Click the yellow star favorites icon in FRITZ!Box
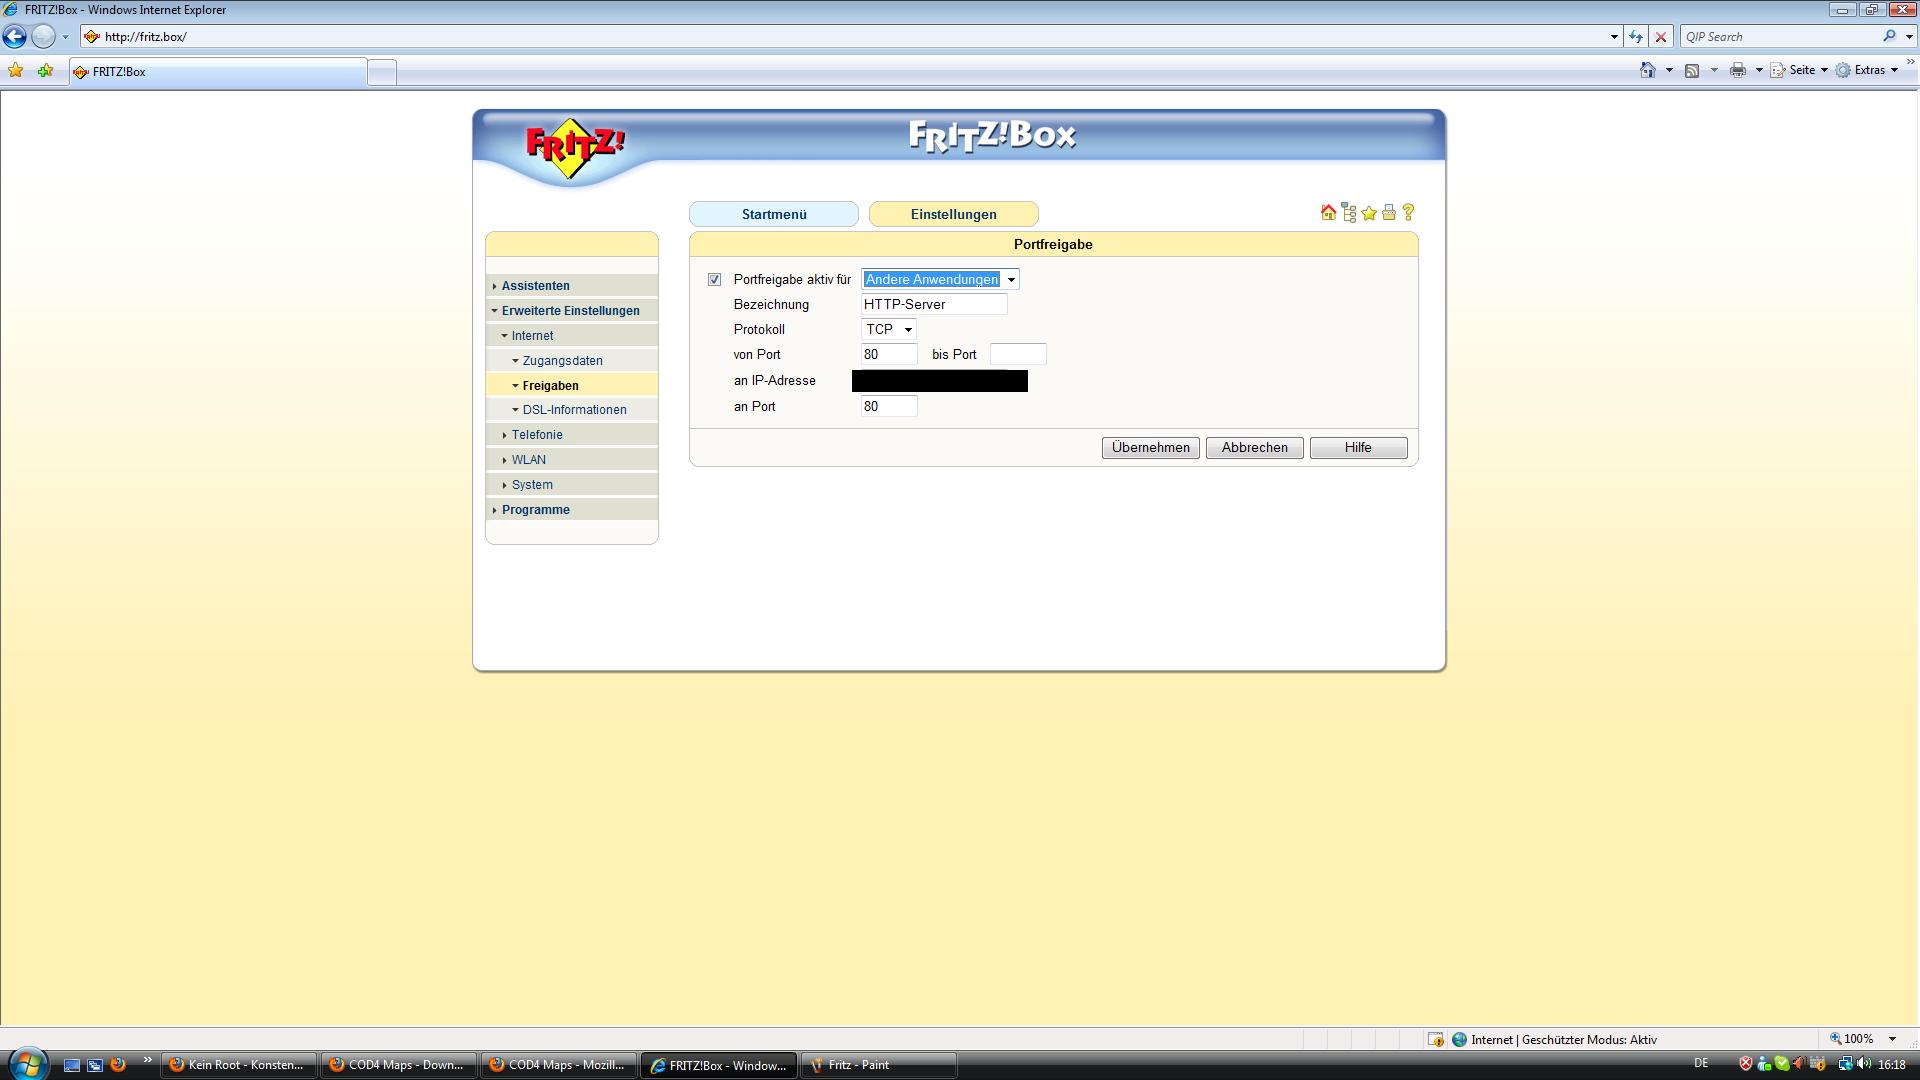Image resolution: width=1920 pixels, height=1080 pixels. (1369, 213)
